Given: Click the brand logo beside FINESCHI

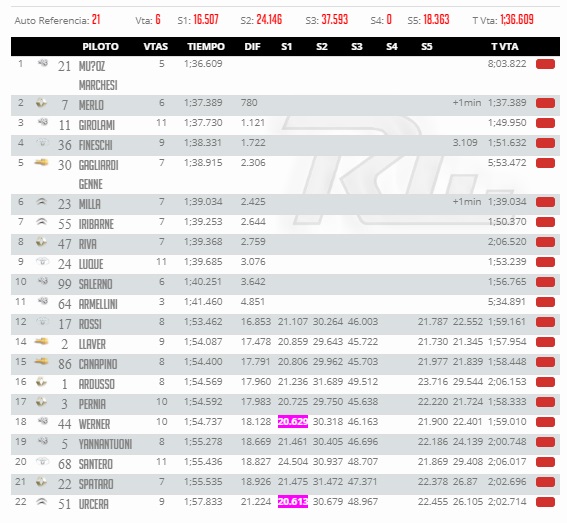Looking at the screenshot, I should pos(42,143).
